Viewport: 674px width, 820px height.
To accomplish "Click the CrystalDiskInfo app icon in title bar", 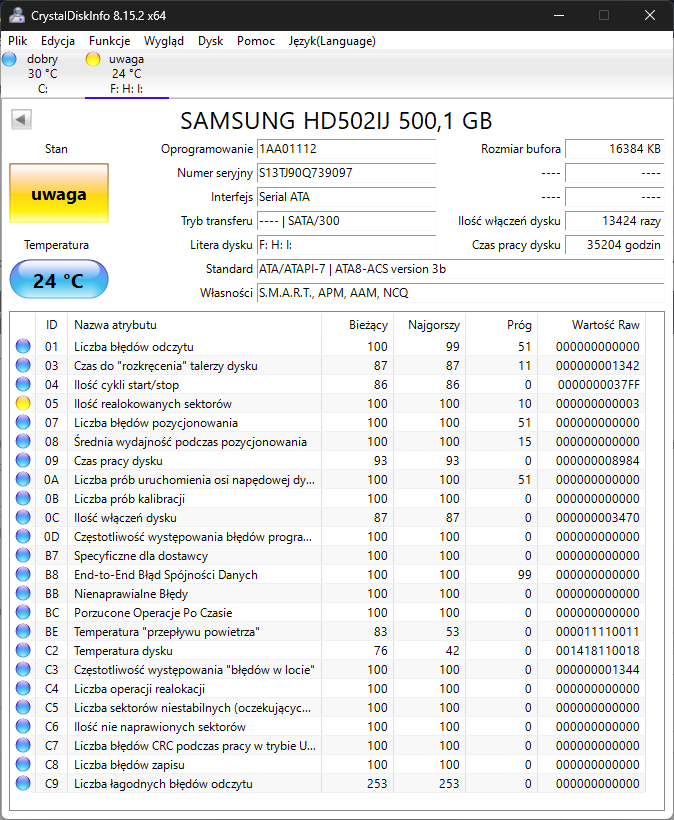I will [17, 15].
